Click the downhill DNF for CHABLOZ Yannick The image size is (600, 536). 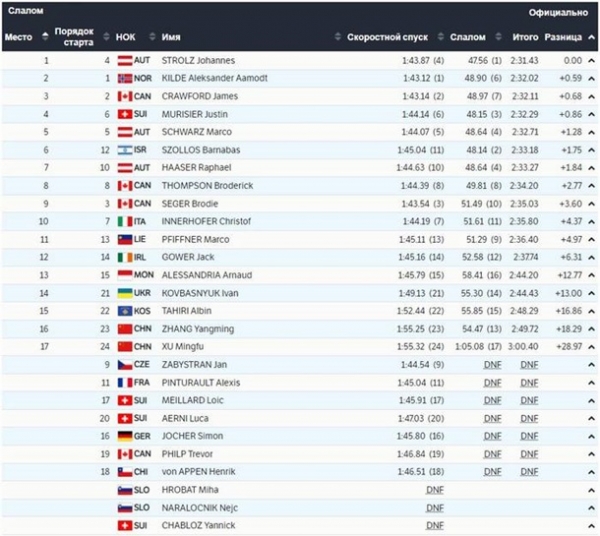[435, 526]
